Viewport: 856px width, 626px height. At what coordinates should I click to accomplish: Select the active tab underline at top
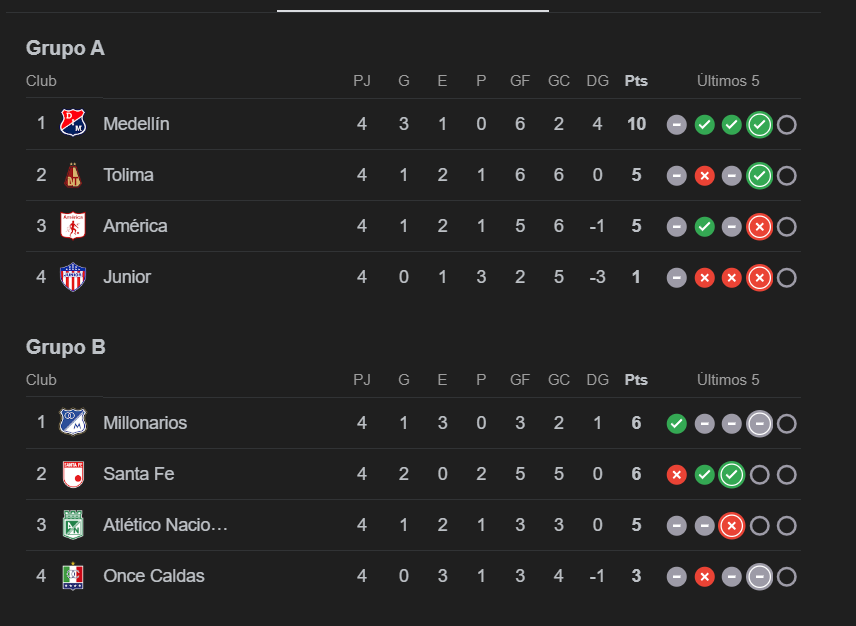point(413,10)
